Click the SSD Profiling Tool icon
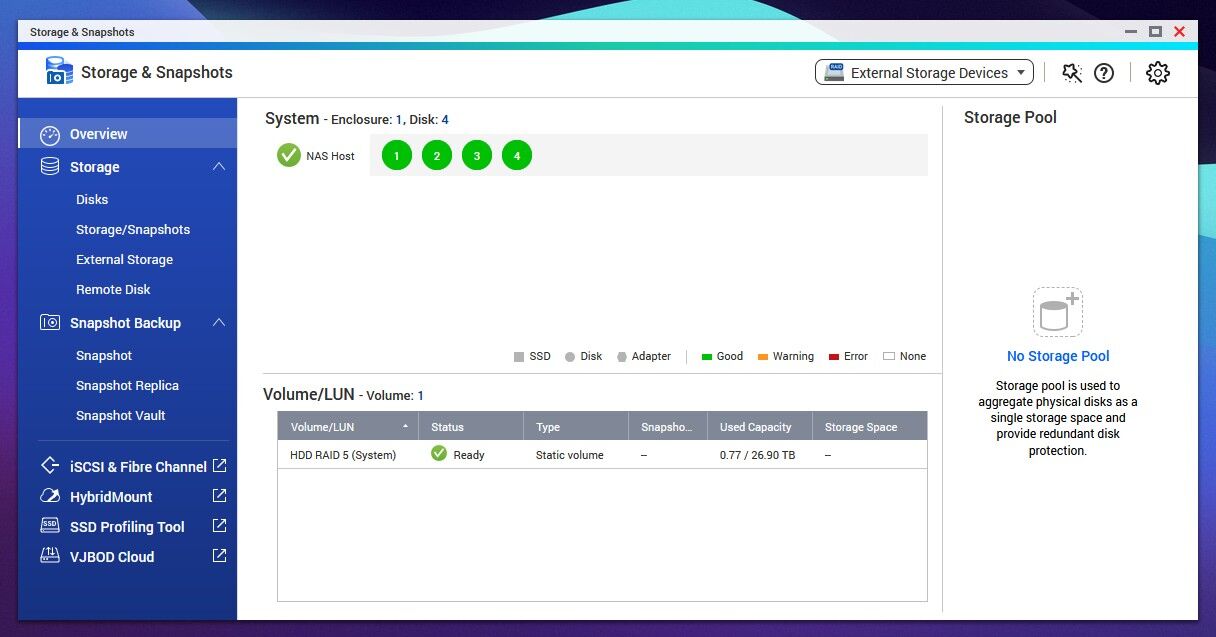 coord(49,526)
